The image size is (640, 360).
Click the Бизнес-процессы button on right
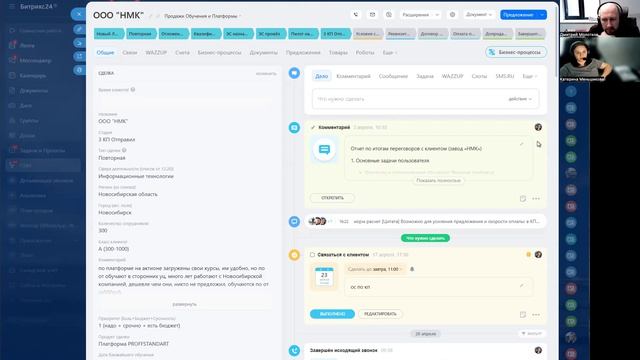516,52
